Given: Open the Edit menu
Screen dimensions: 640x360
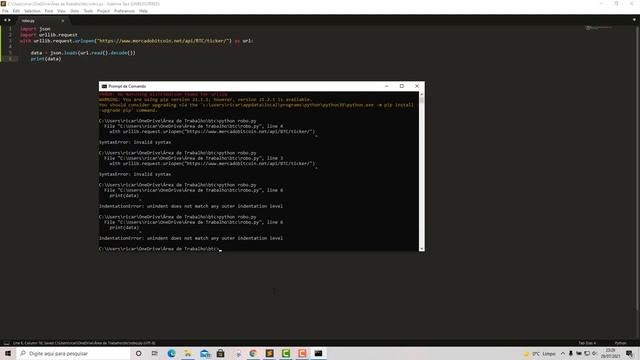Looking at the screenshot, I should (x=16, y=11).
